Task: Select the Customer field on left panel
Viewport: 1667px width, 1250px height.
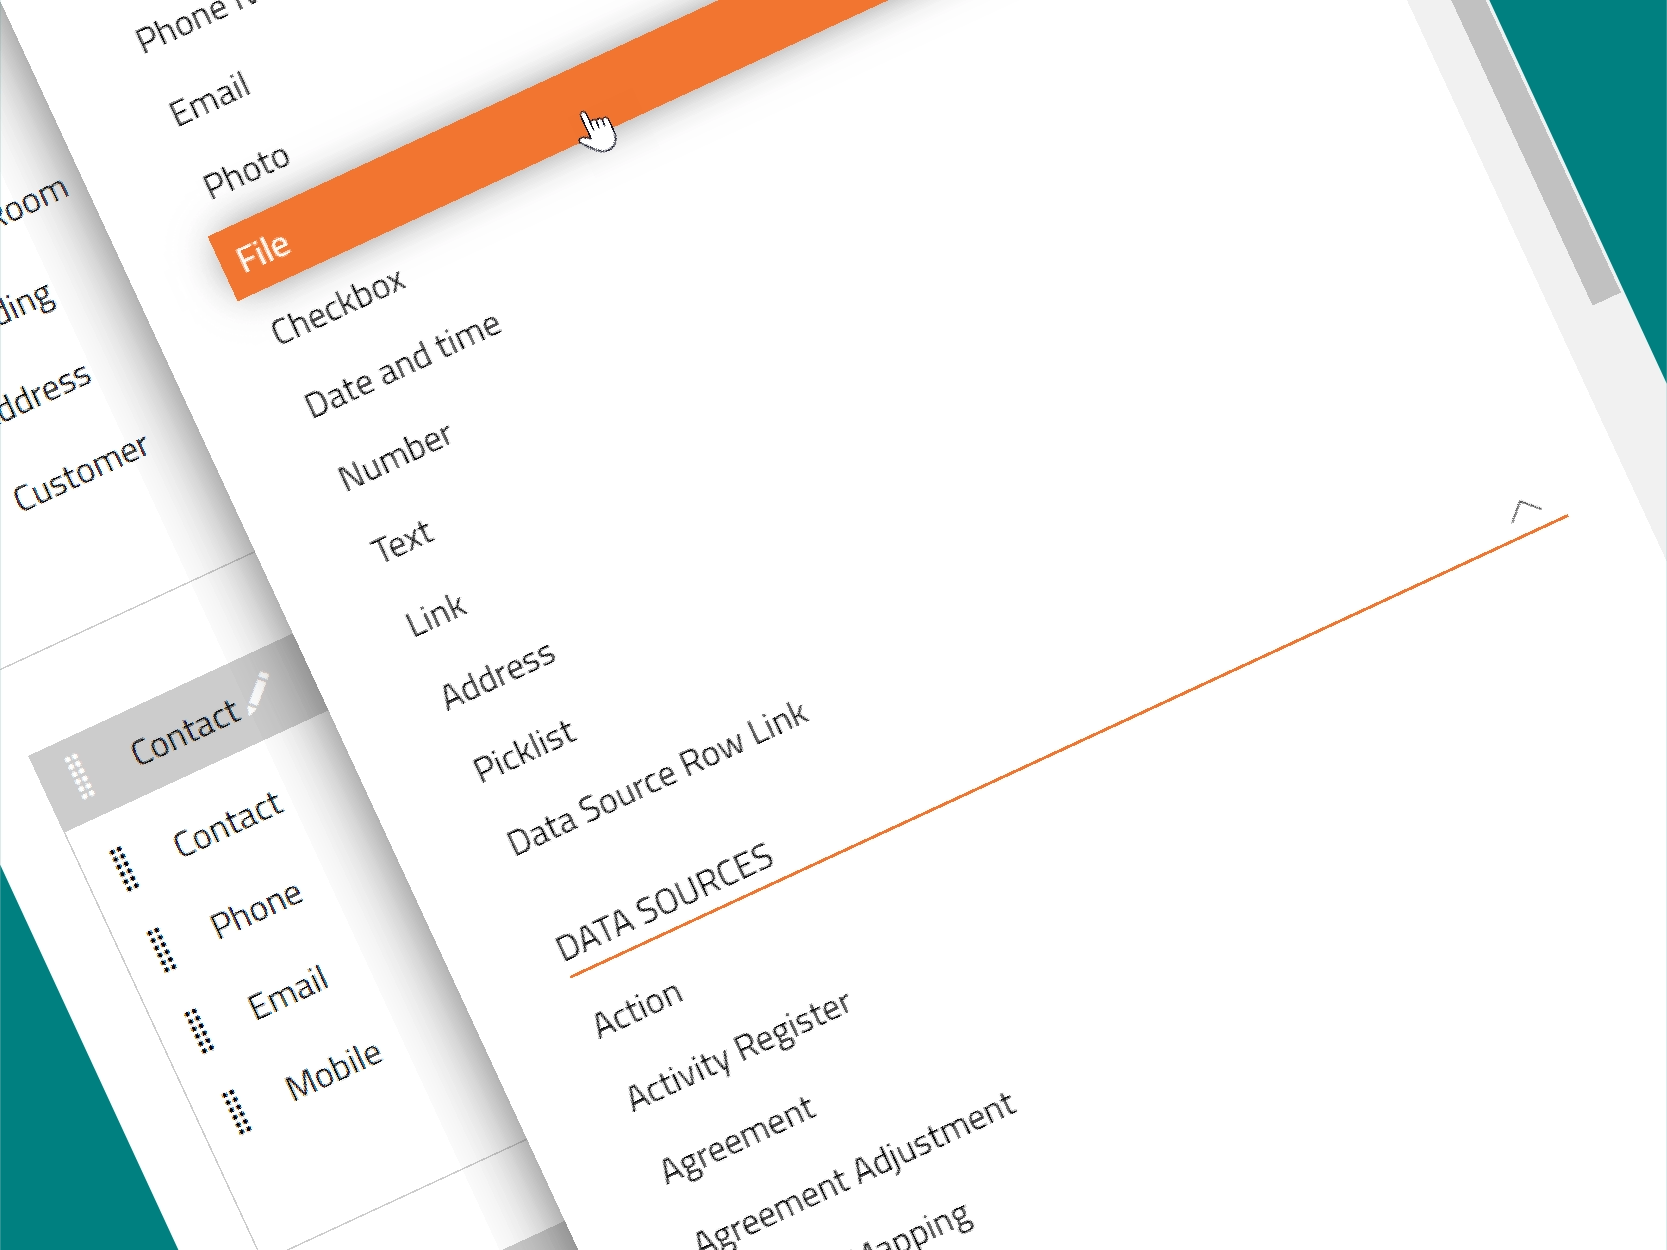Action: click(80, 472)
